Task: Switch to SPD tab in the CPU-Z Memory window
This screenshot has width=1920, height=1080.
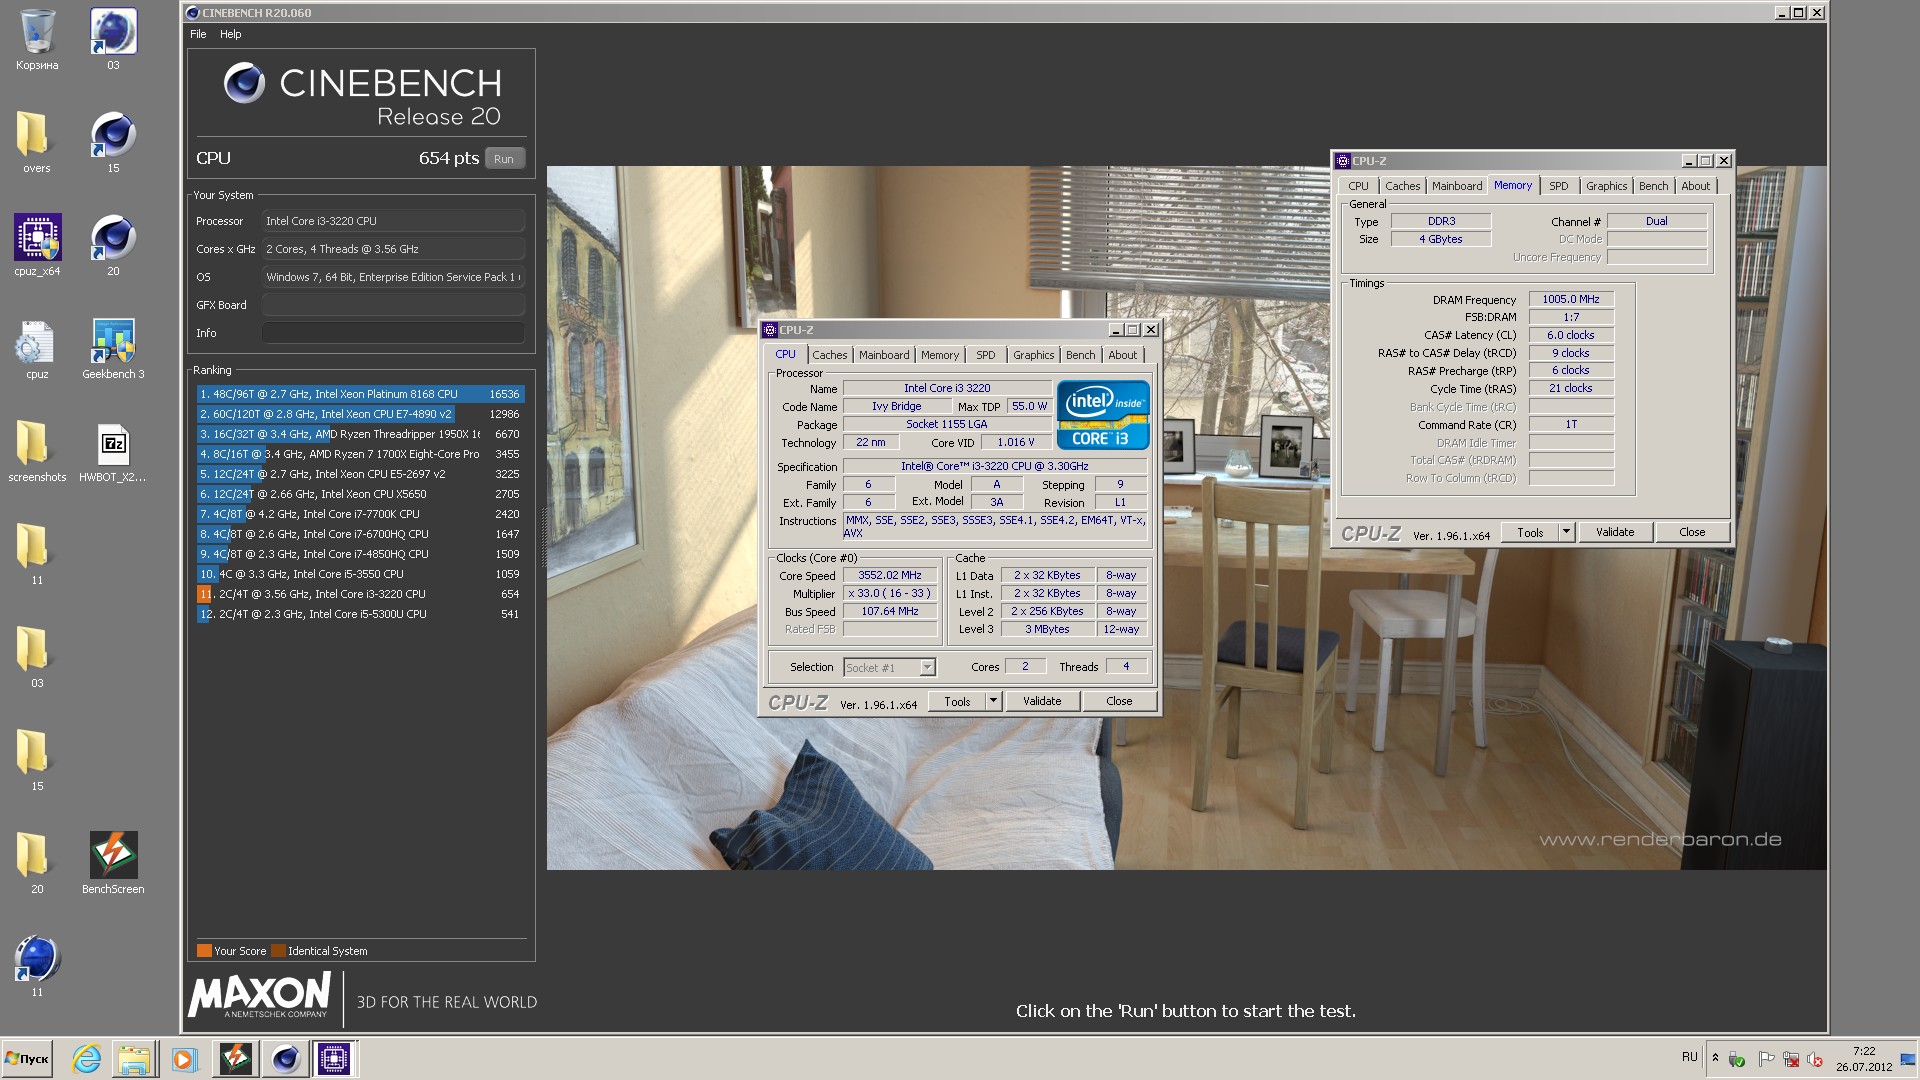Action: coord(1559,186)
